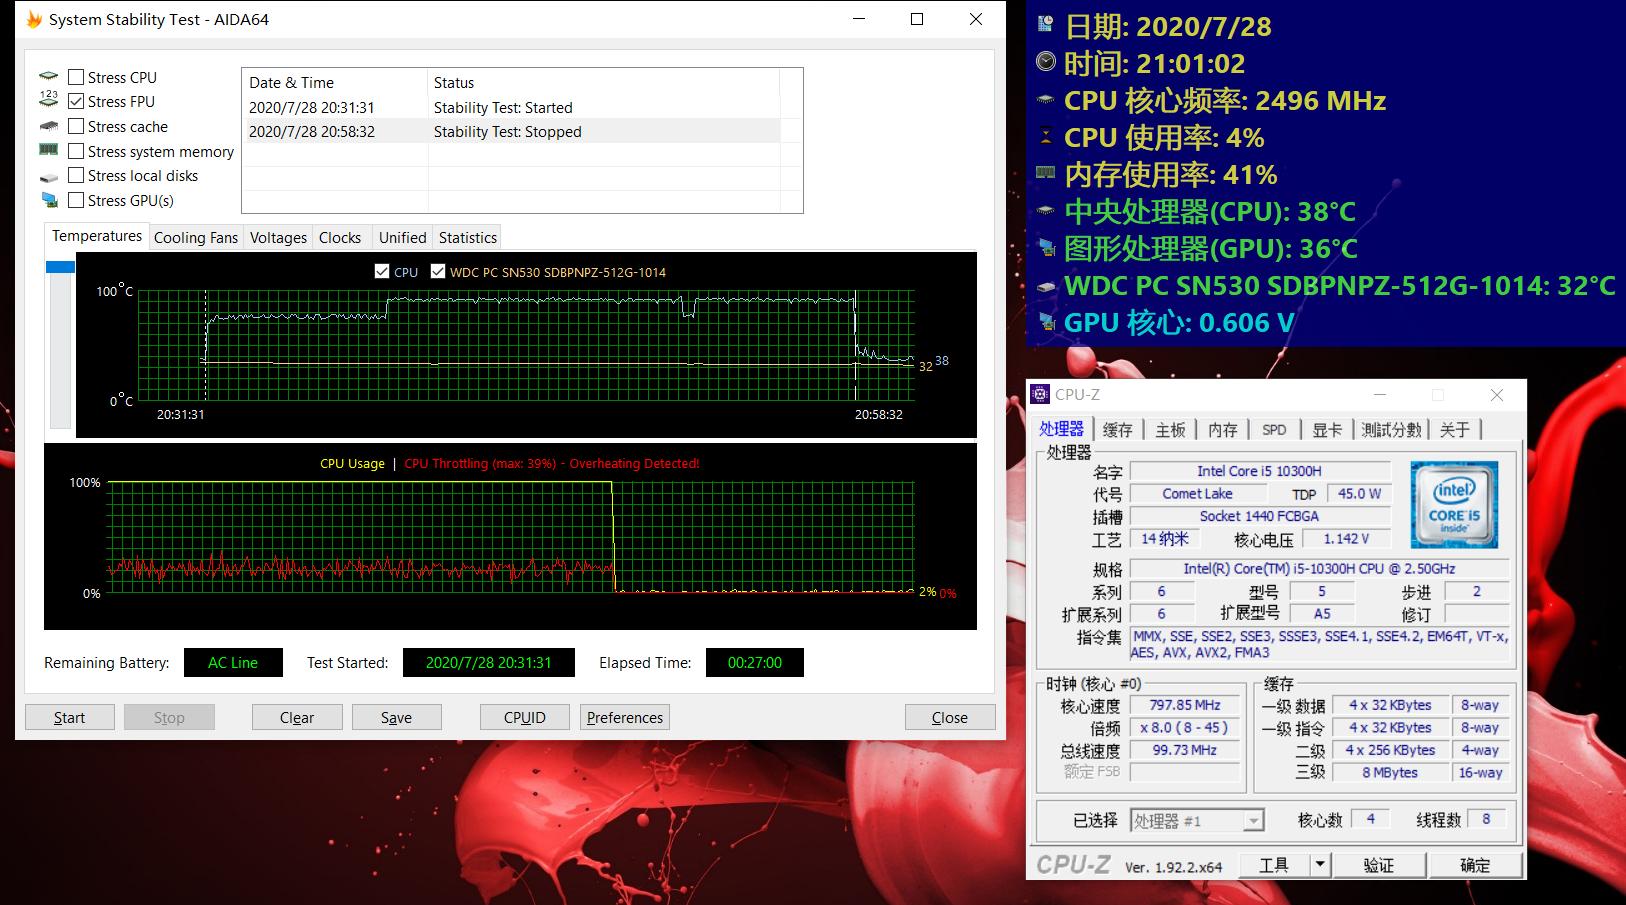Click the clock icon beside the time reading
The image size is (1626, 905).
tap(1046, 61)
